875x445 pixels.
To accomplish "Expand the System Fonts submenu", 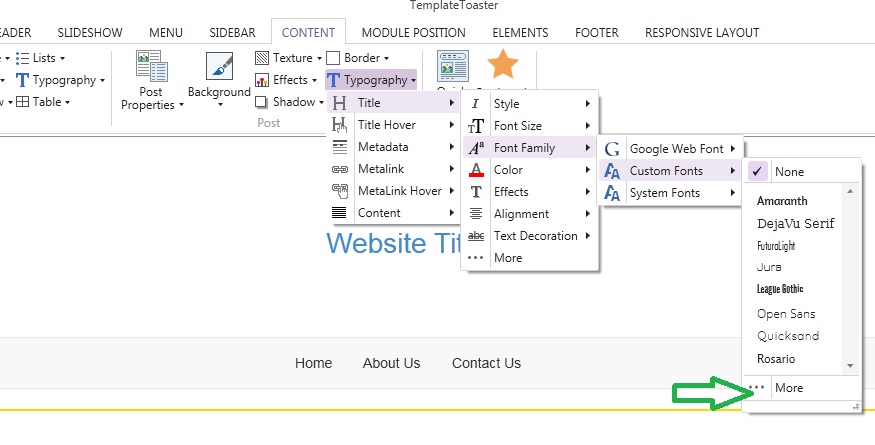I will (x=664, y=193).
